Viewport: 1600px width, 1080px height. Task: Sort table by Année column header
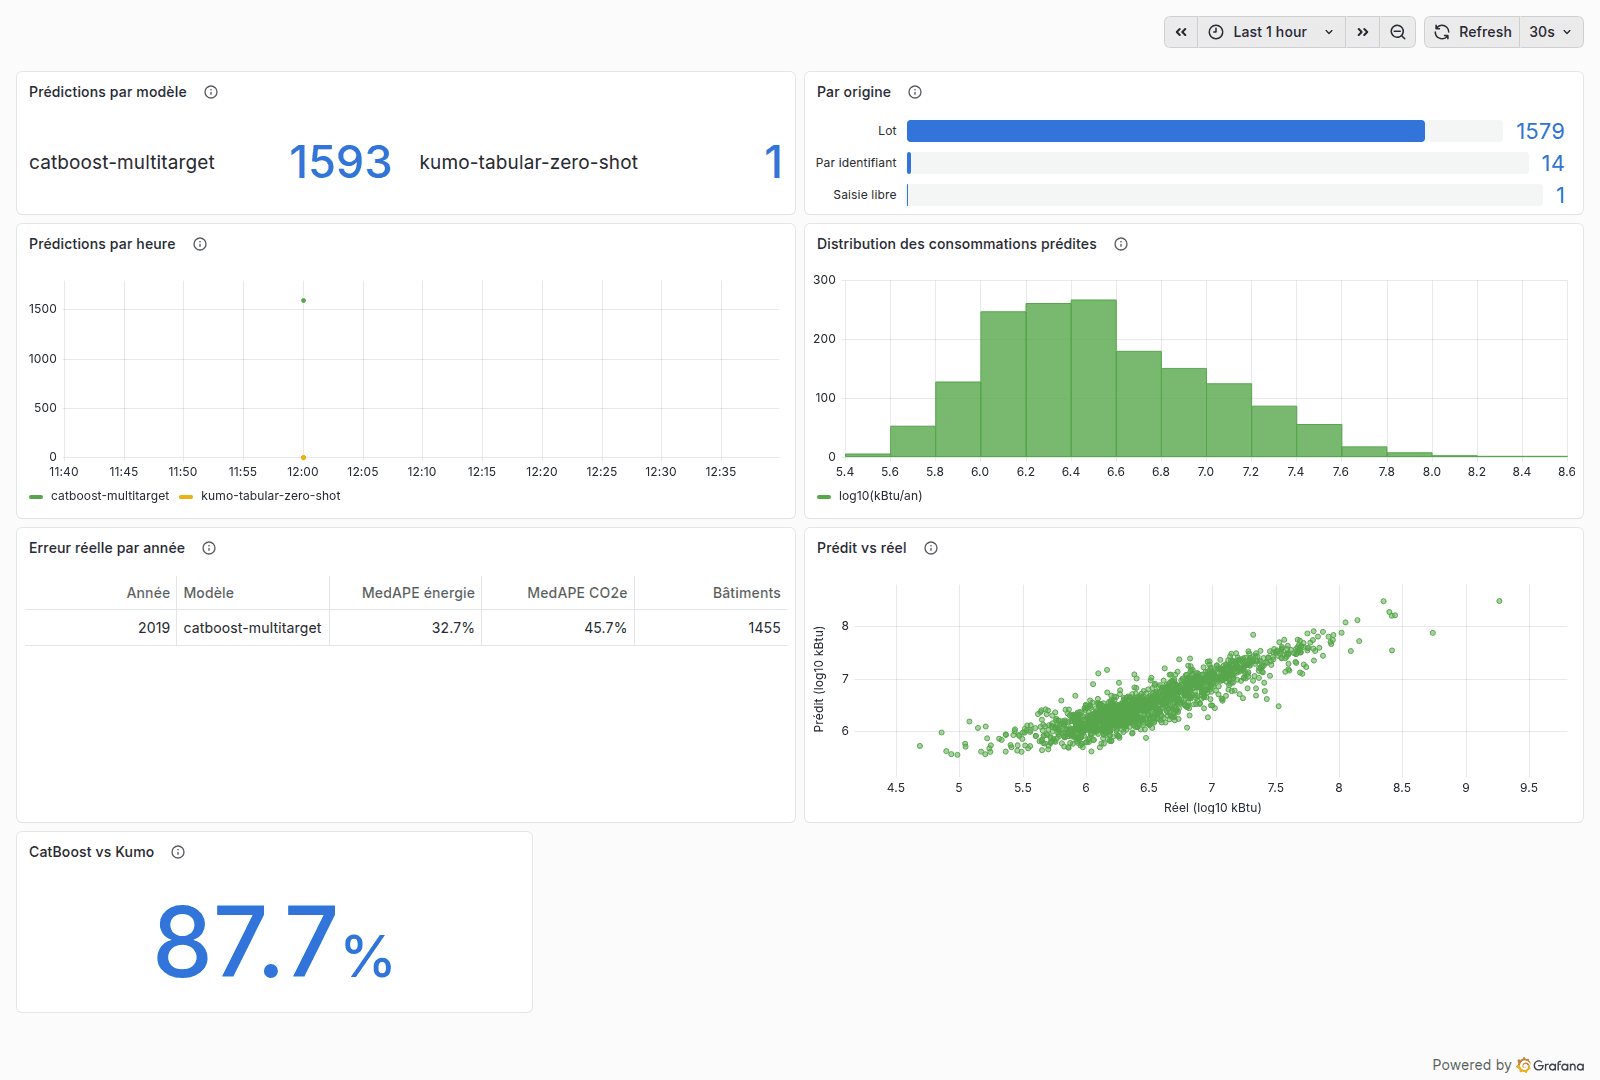coord(148,593)
